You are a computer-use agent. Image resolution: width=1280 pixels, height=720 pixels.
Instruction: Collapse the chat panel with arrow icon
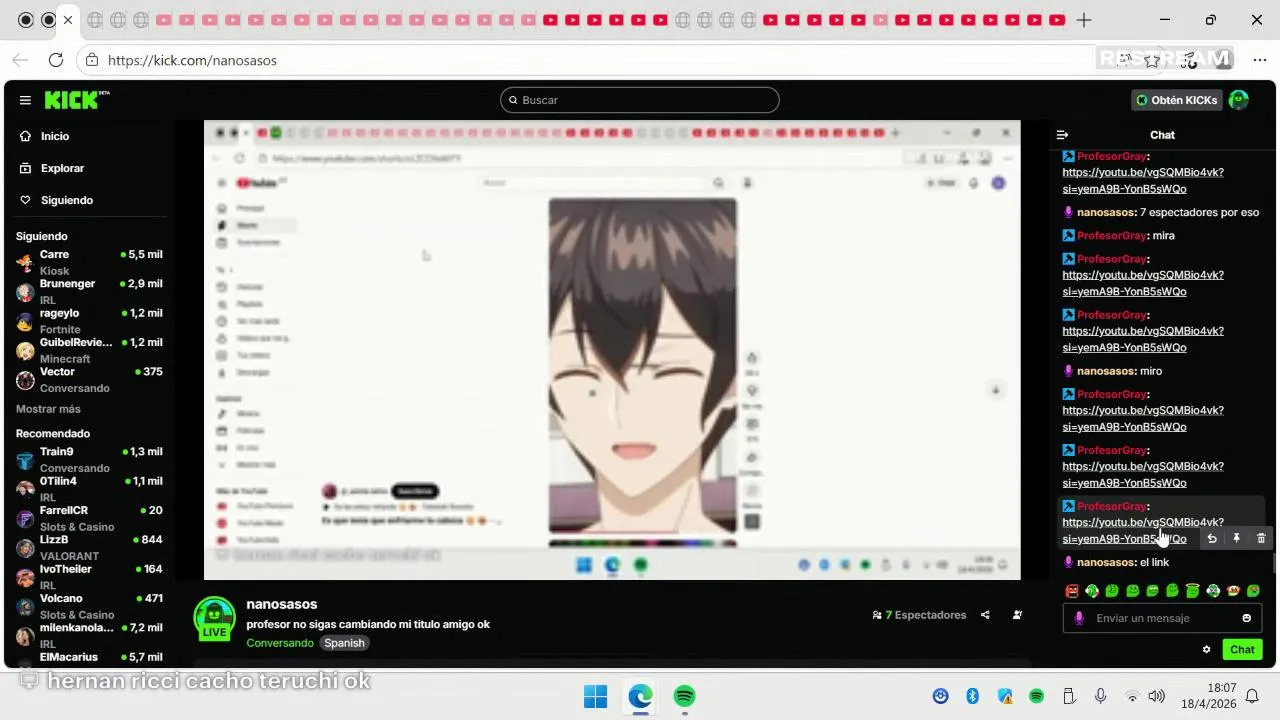coord(1062,135)
